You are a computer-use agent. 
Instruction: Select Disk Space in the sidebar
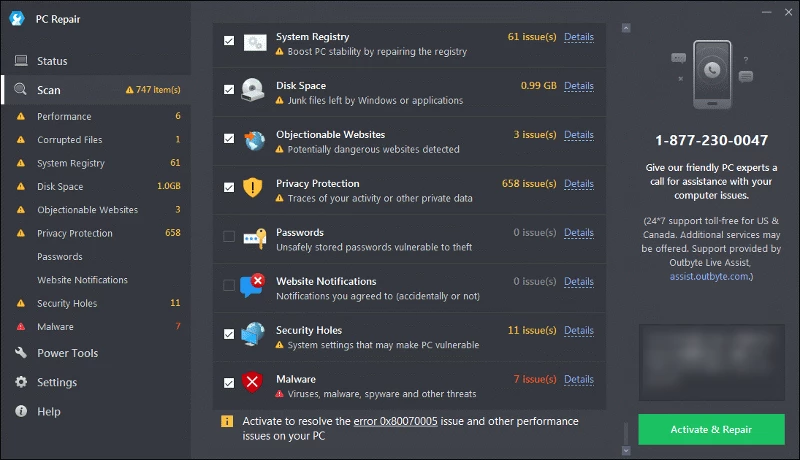pos(96,186)
